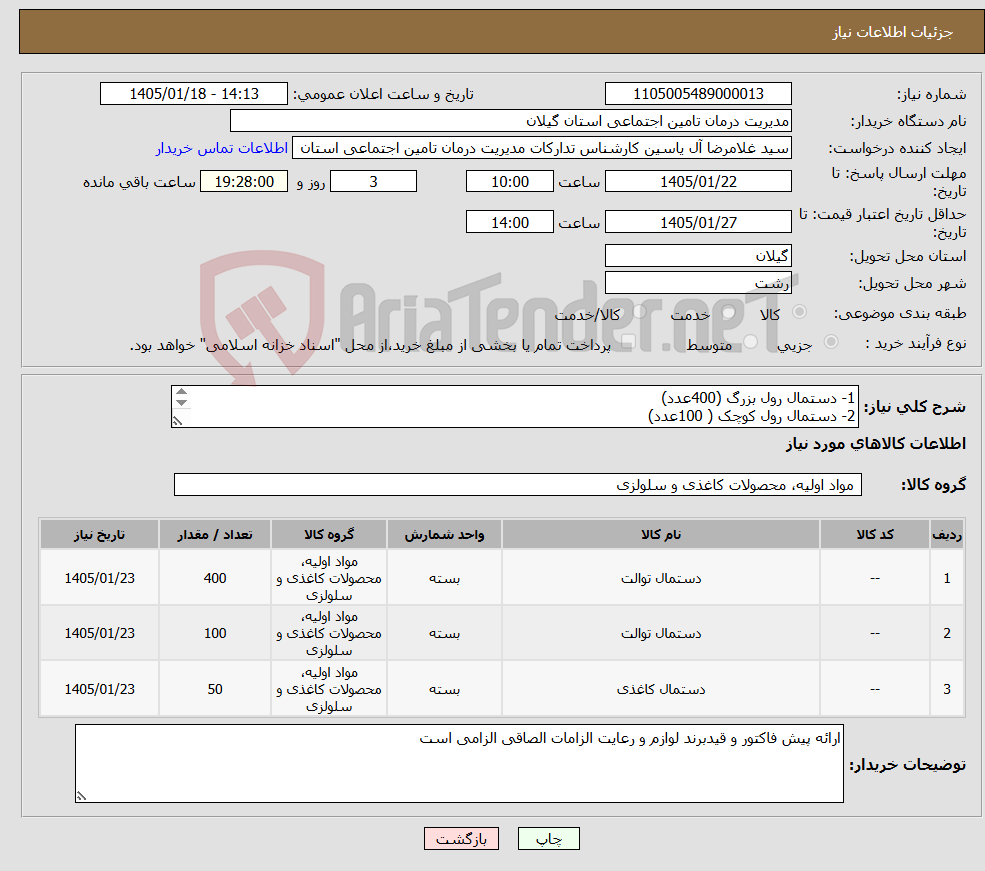Select the جزیی purchase type radio

click(830, 342)
